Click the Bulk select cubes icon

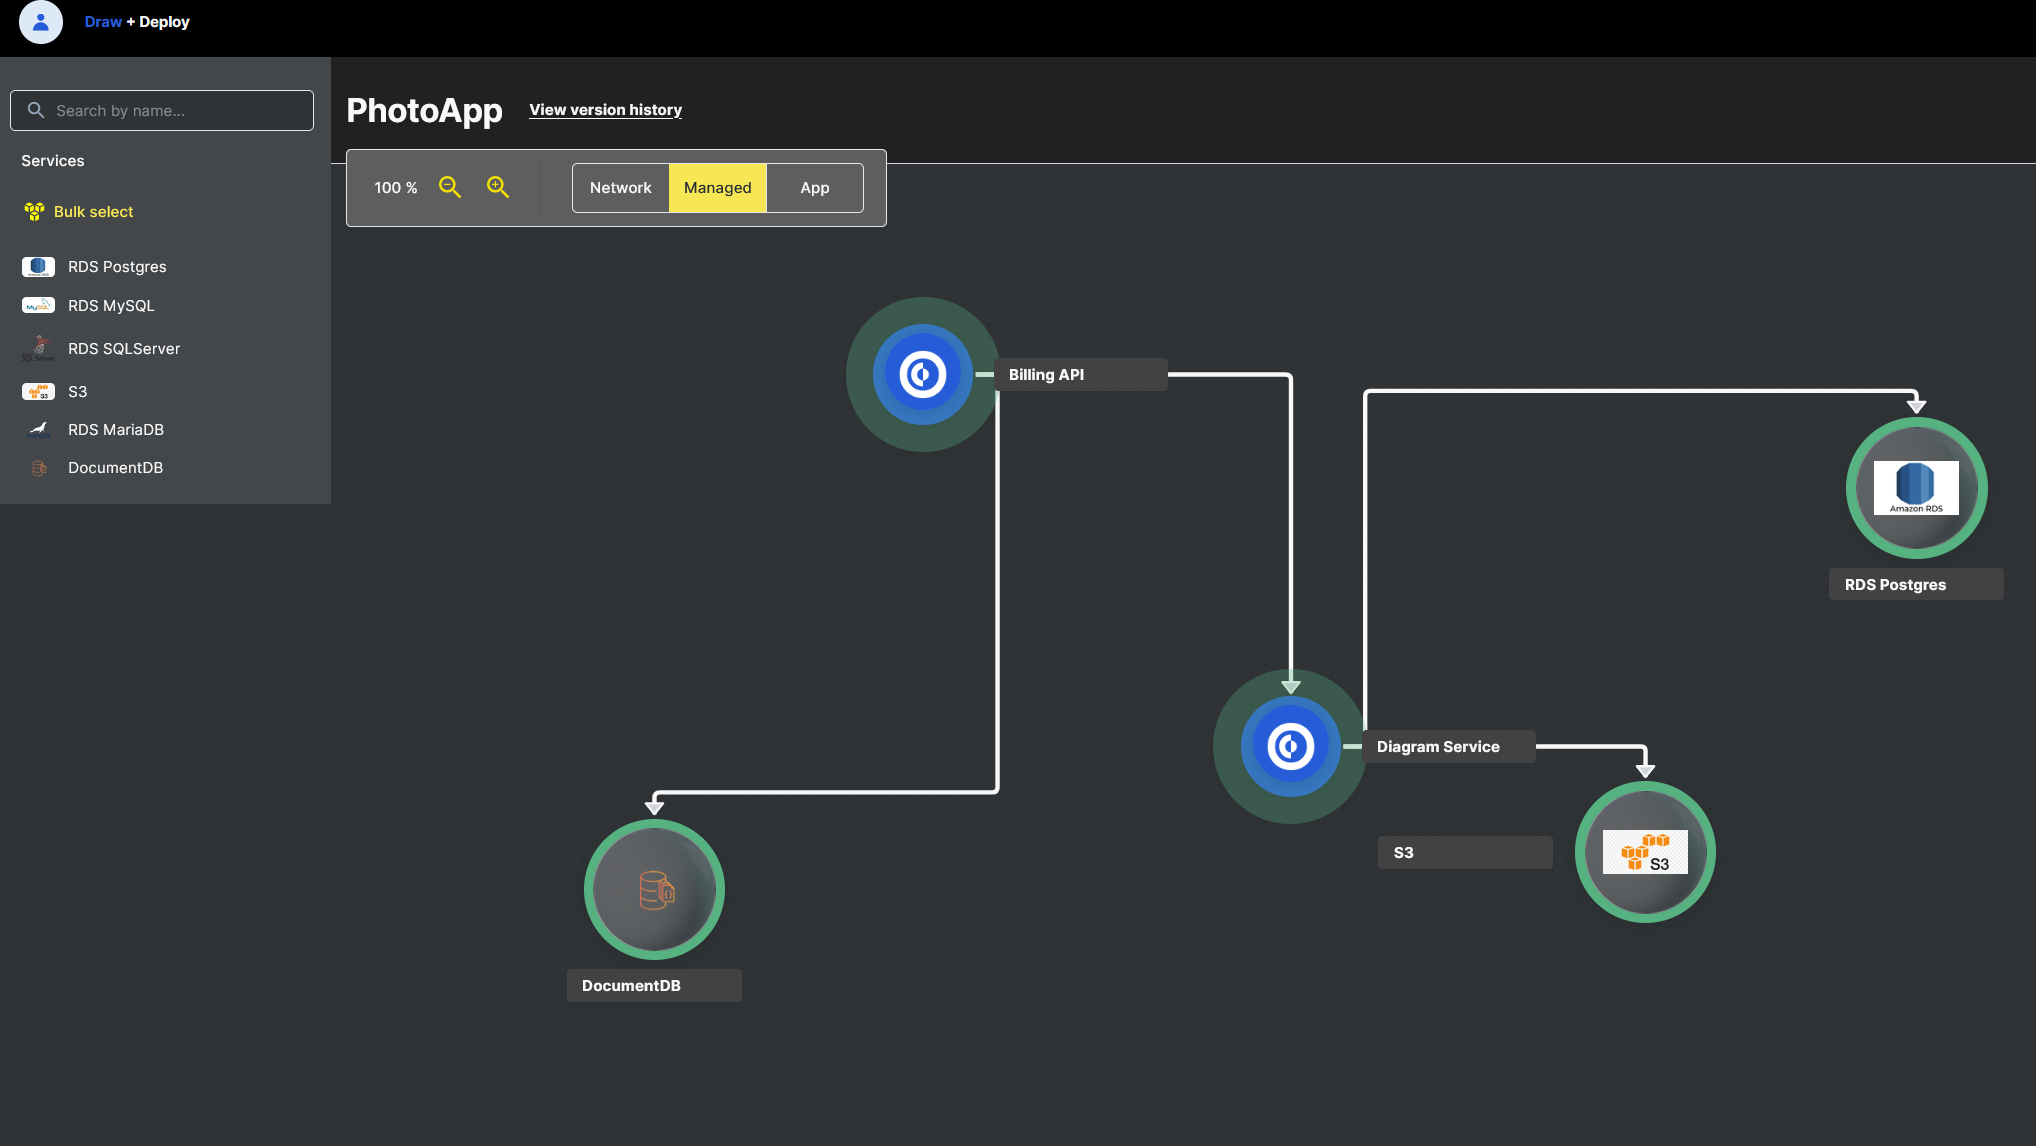click(34, 211)
